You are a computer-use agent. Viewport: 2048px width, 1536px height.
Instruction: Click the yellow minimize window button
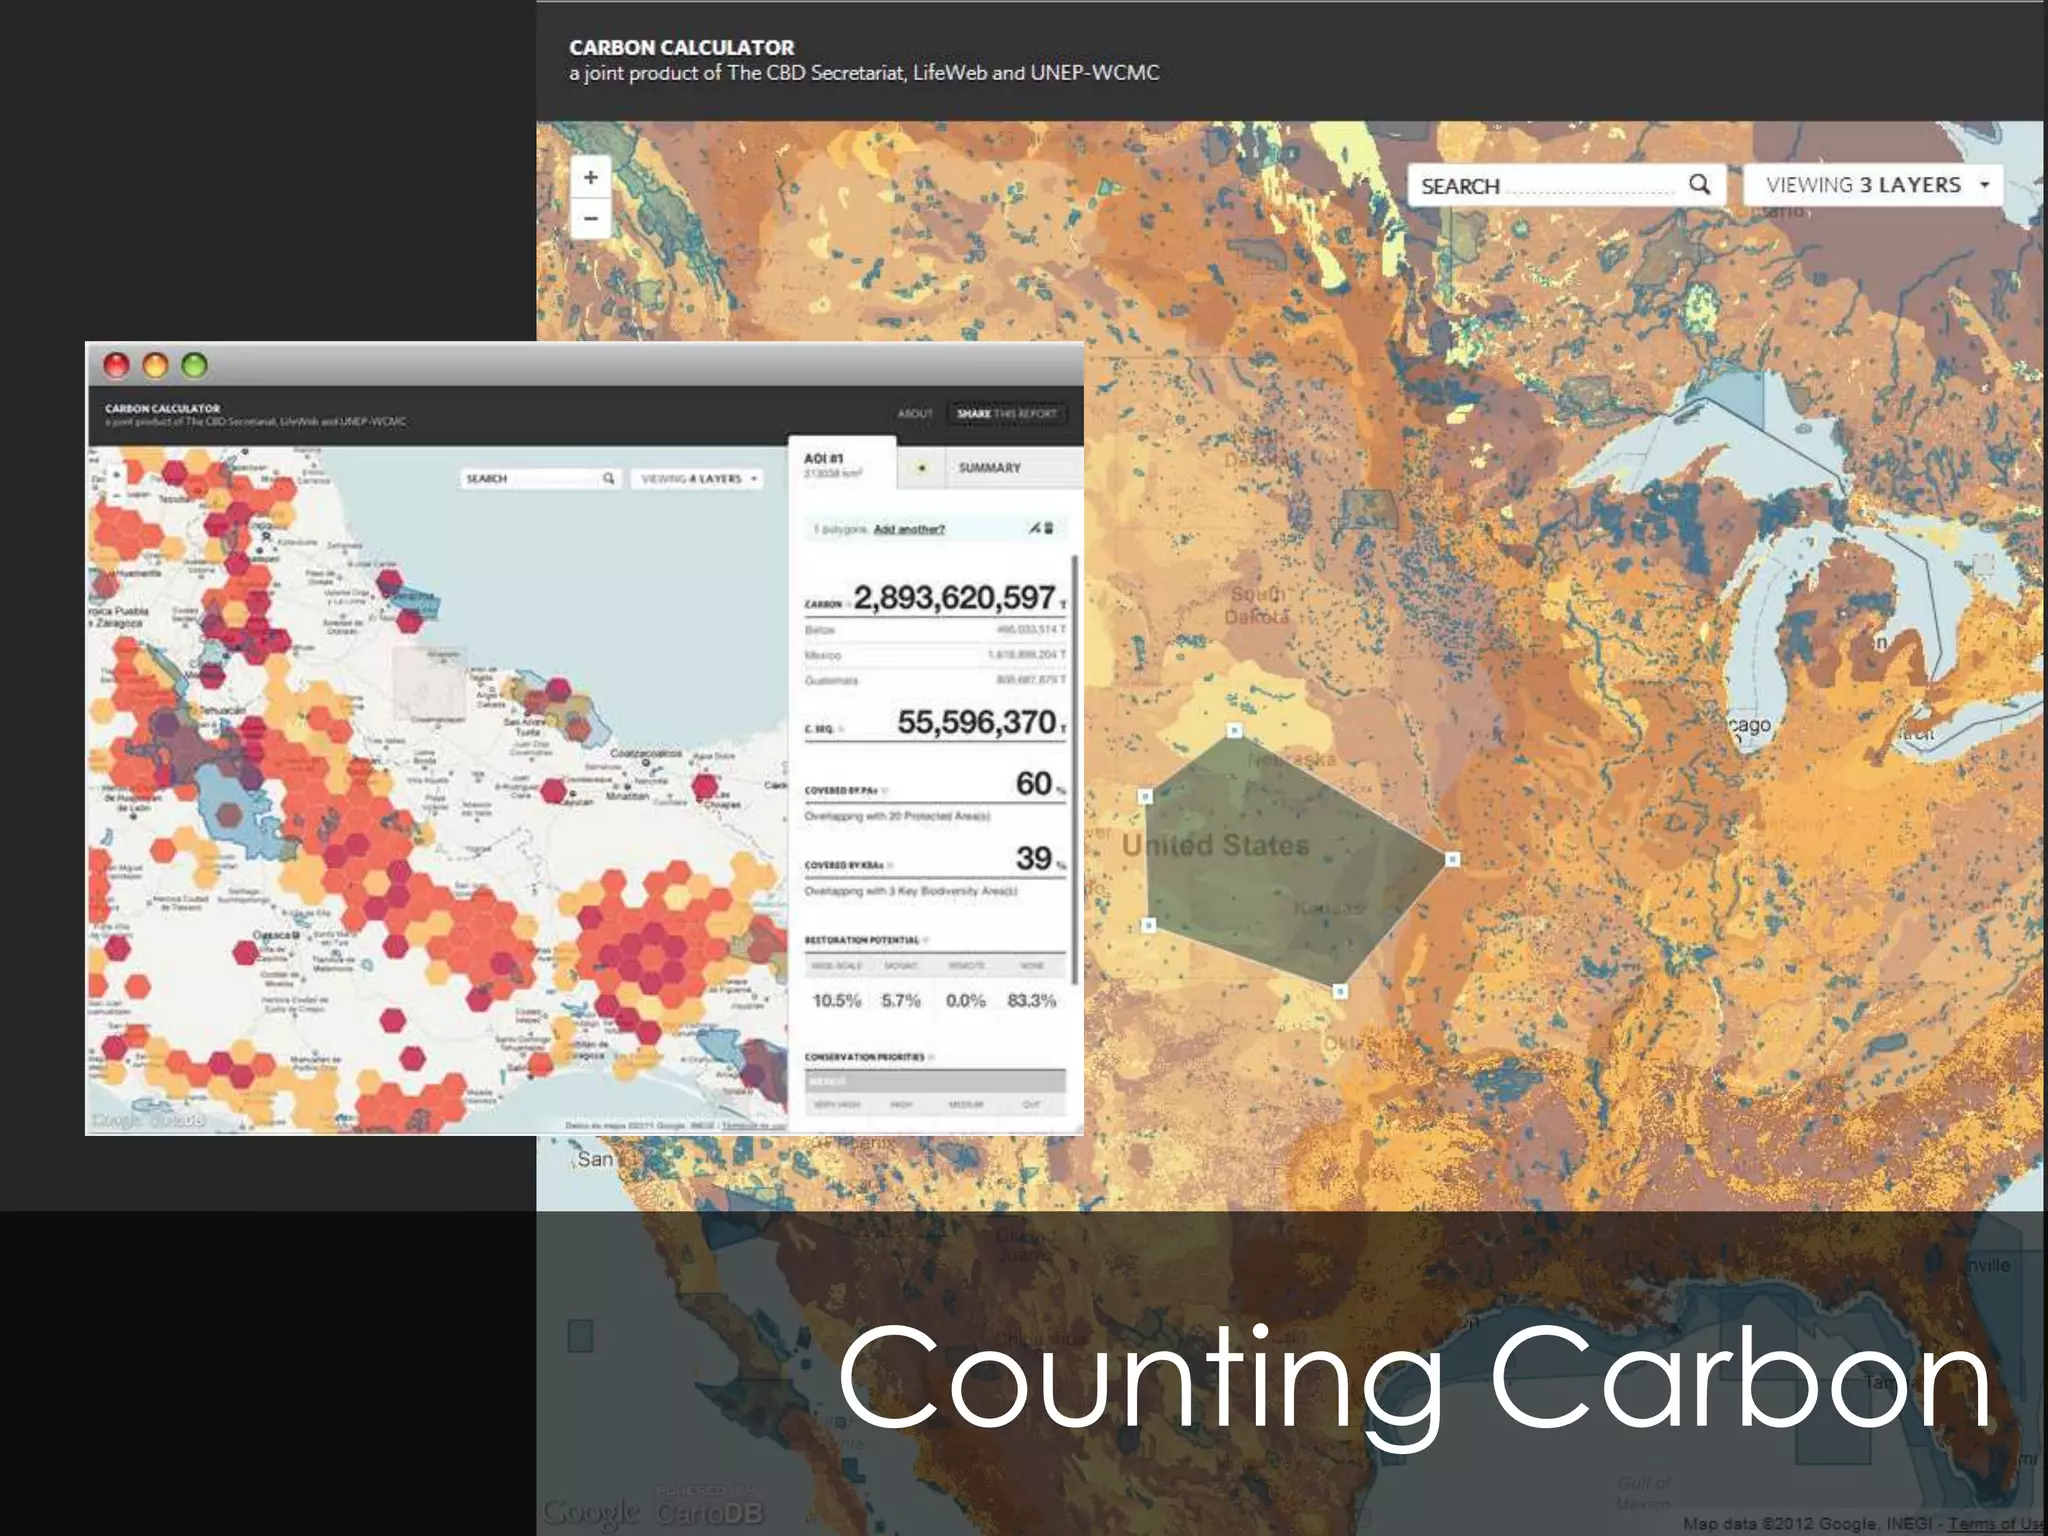click(x=155, y=366)
